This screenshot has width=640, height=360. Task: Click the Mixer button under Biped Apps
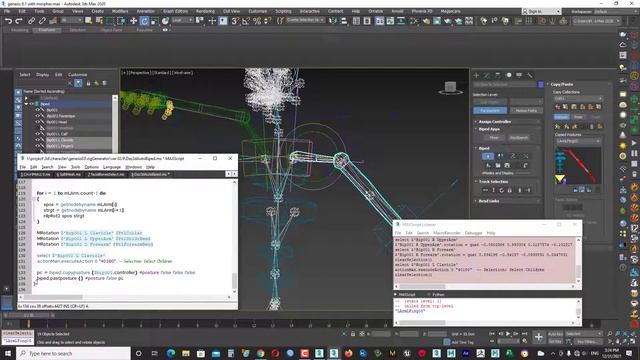494,138
